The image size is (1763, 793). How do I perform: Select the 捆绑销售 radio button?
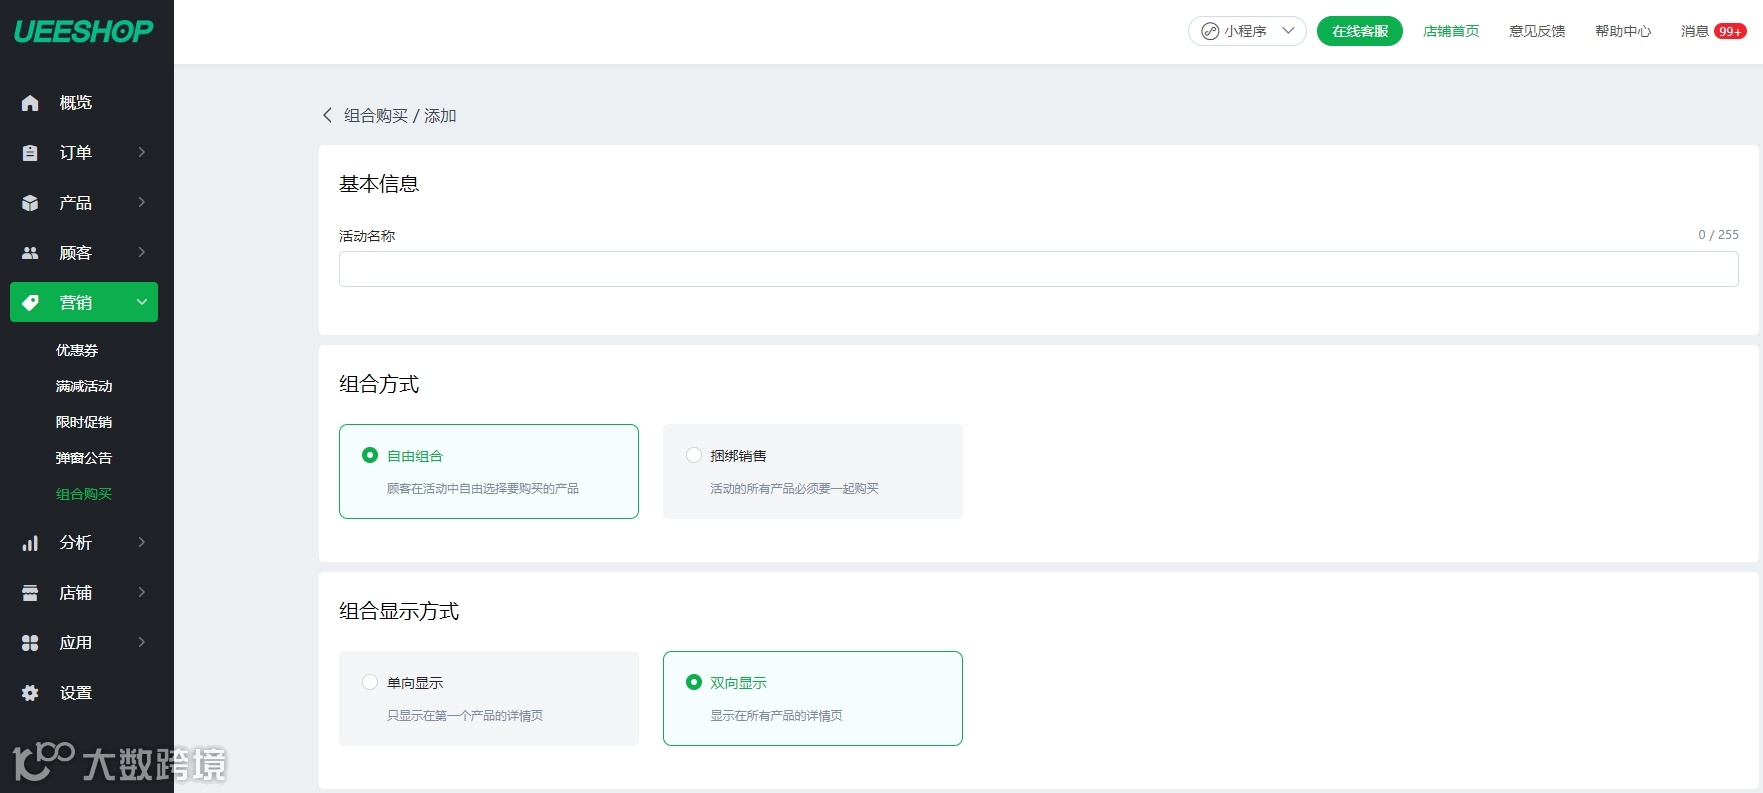694,455
